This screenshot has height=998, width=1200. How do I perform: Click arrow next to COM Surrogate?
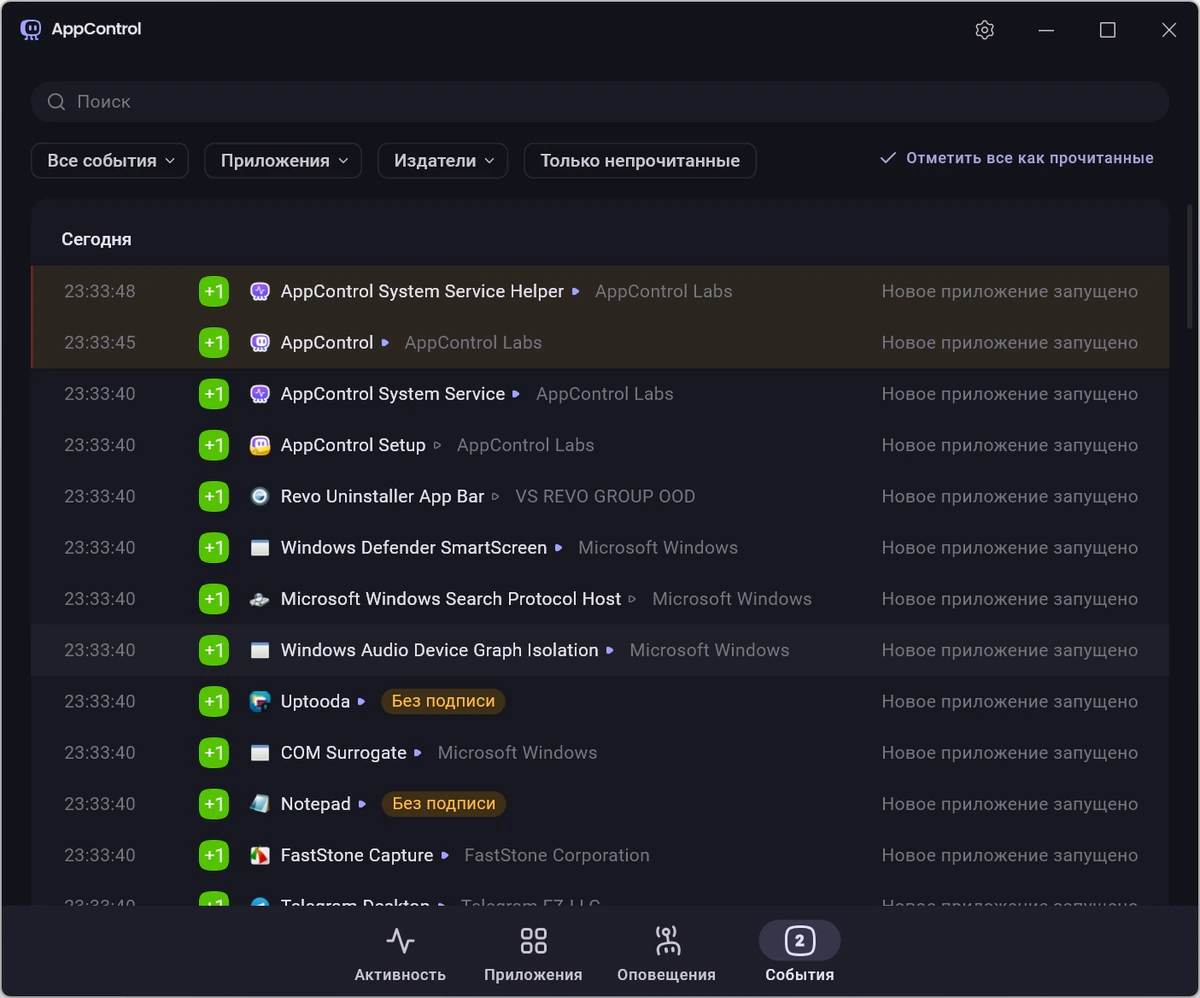(x=418, y=753)
